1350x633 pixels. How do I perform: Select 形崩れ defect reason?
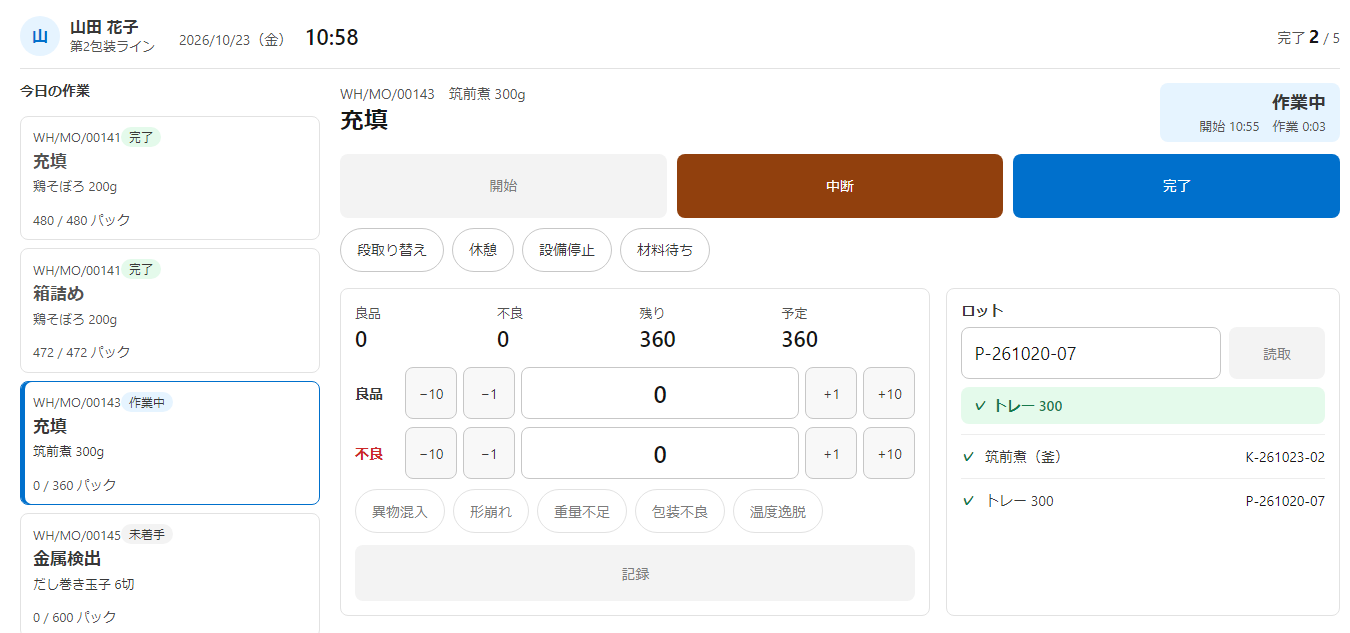tap(491, 512)
